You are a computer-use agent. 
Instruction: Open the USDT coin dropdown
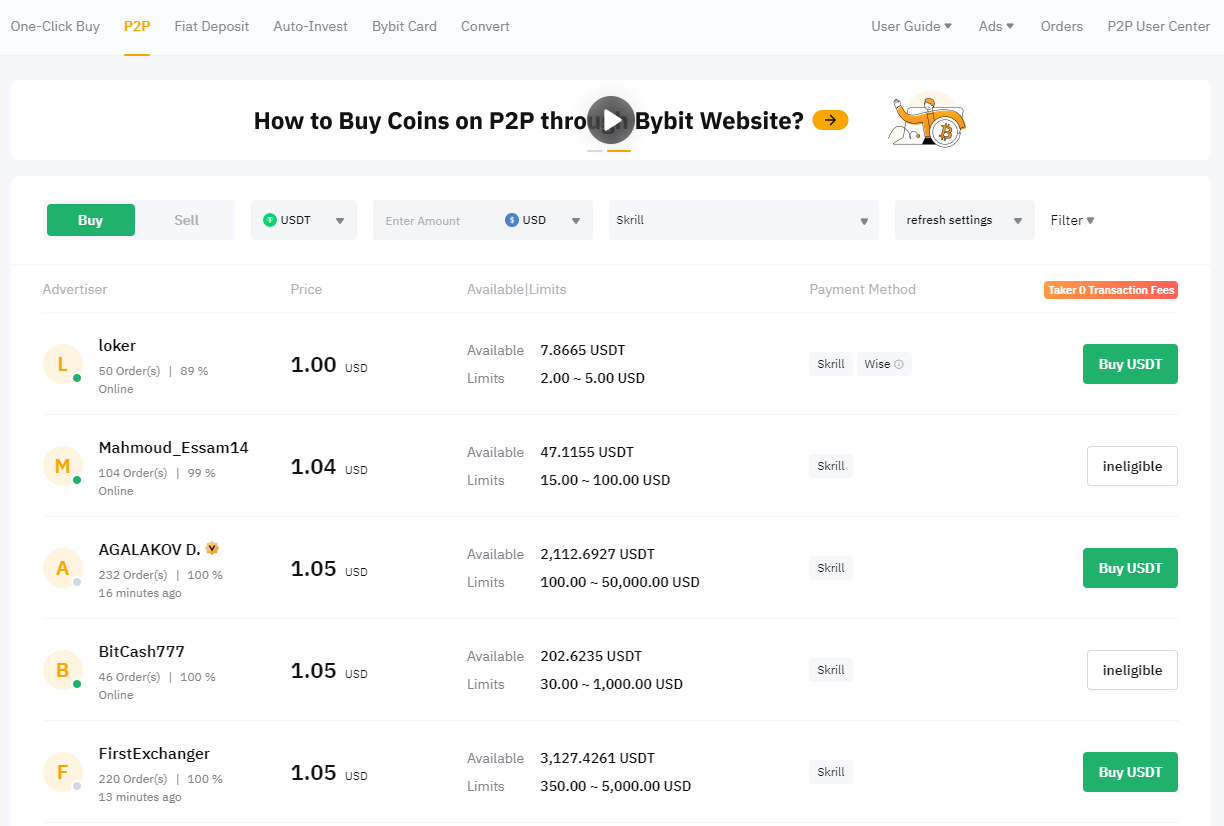point(304,220)
